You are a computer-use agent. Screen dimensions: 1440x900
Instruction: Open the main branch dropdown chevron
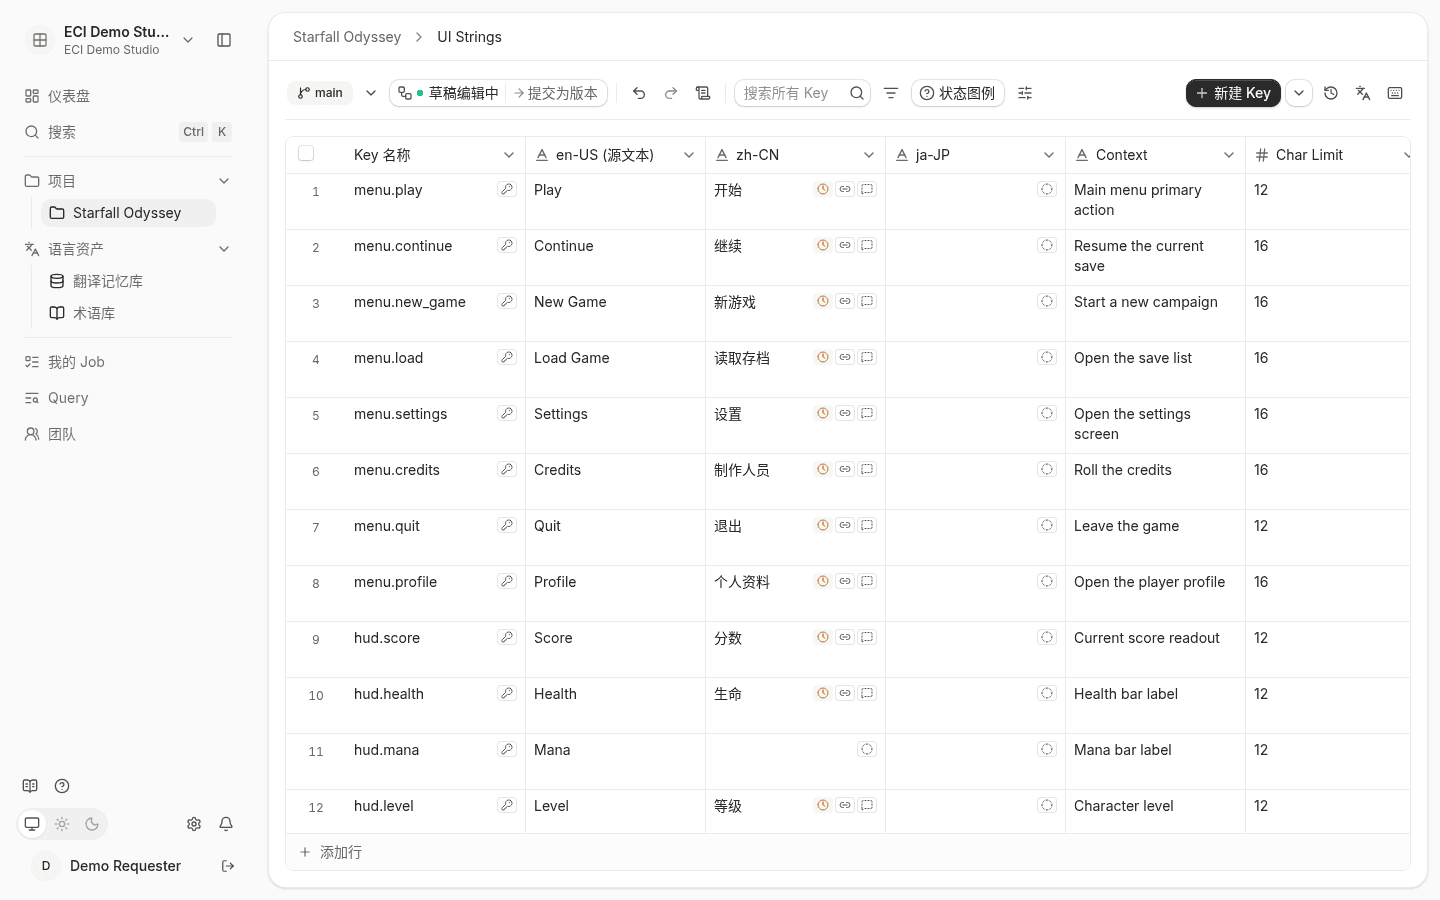(x=371, y=93)
